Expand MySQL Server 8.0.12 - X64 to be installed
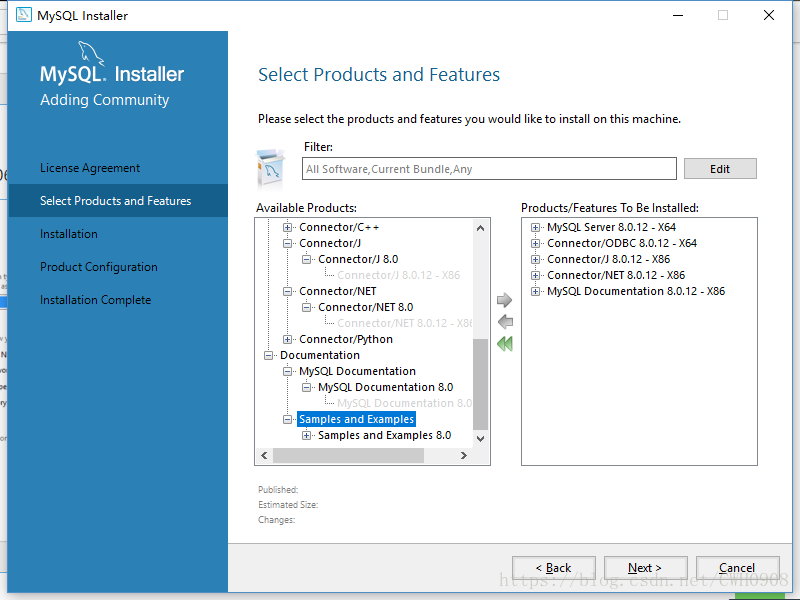This screenshot has width=800, height=600. point(535,228)
